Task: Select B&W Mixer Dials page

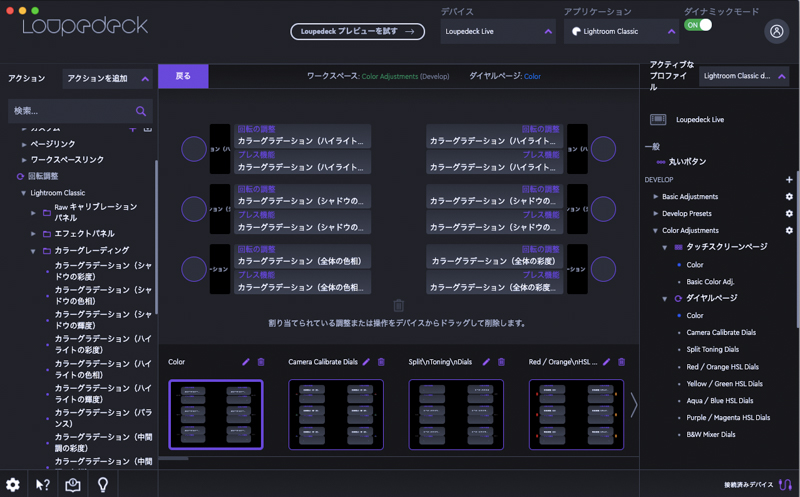Action: [x=711, y=435]
